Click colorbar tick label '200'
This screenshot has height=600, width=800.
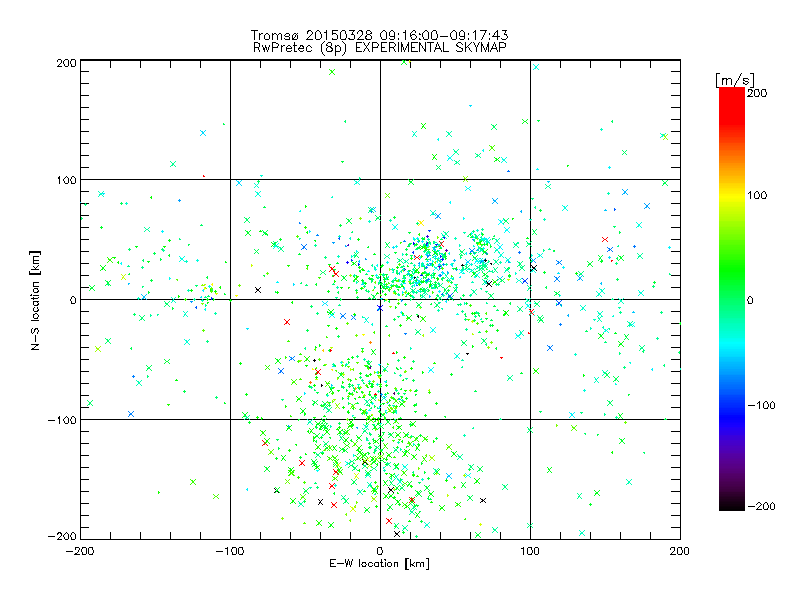click(757, 93)
